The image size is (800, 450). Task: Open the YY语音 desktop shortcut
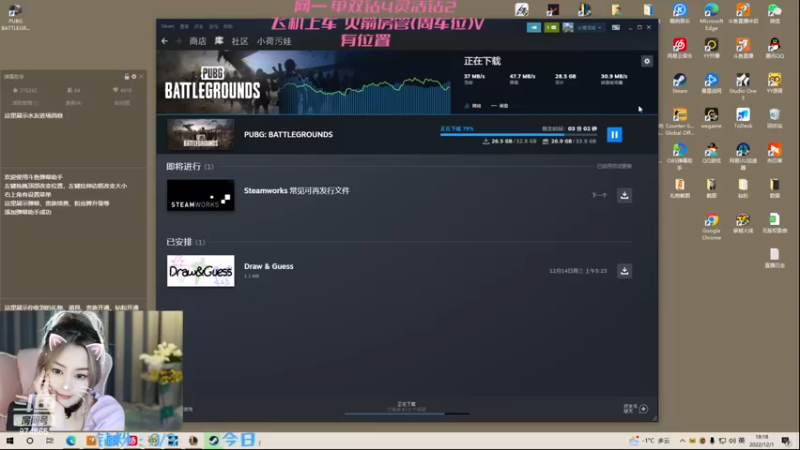[774, 84]
